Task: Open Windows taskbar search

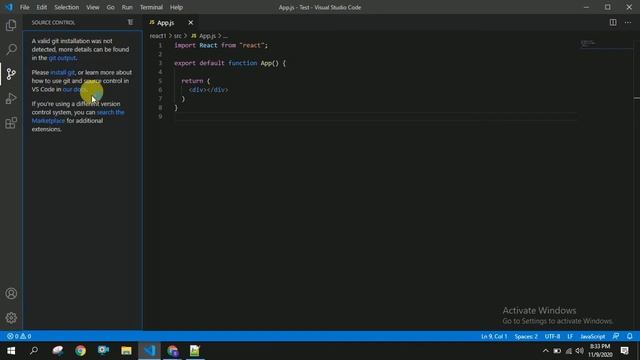Action: [x=34, y=351]
